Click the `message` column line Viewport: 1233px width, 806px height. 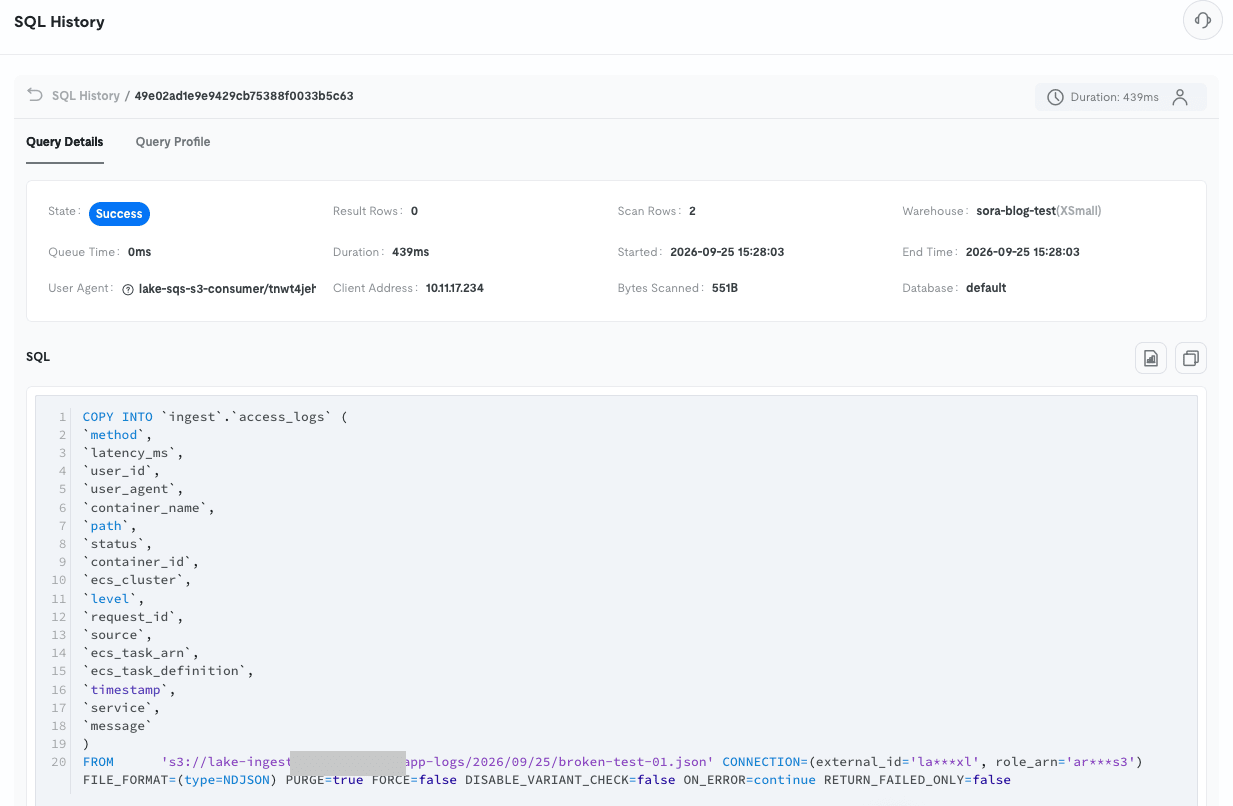(119, 726)
